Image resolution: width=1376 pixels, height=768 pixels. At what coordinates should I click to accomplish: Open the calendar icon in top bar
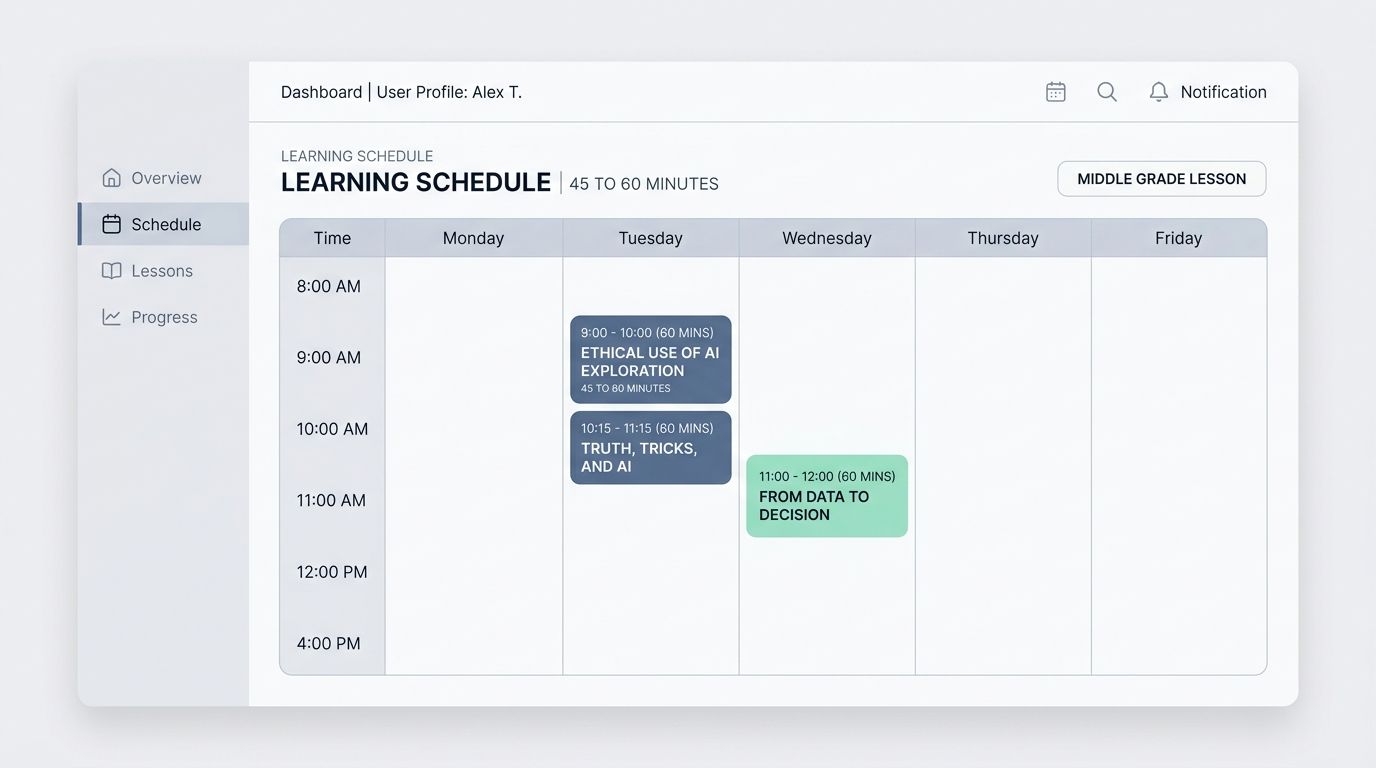[1055, 92]
